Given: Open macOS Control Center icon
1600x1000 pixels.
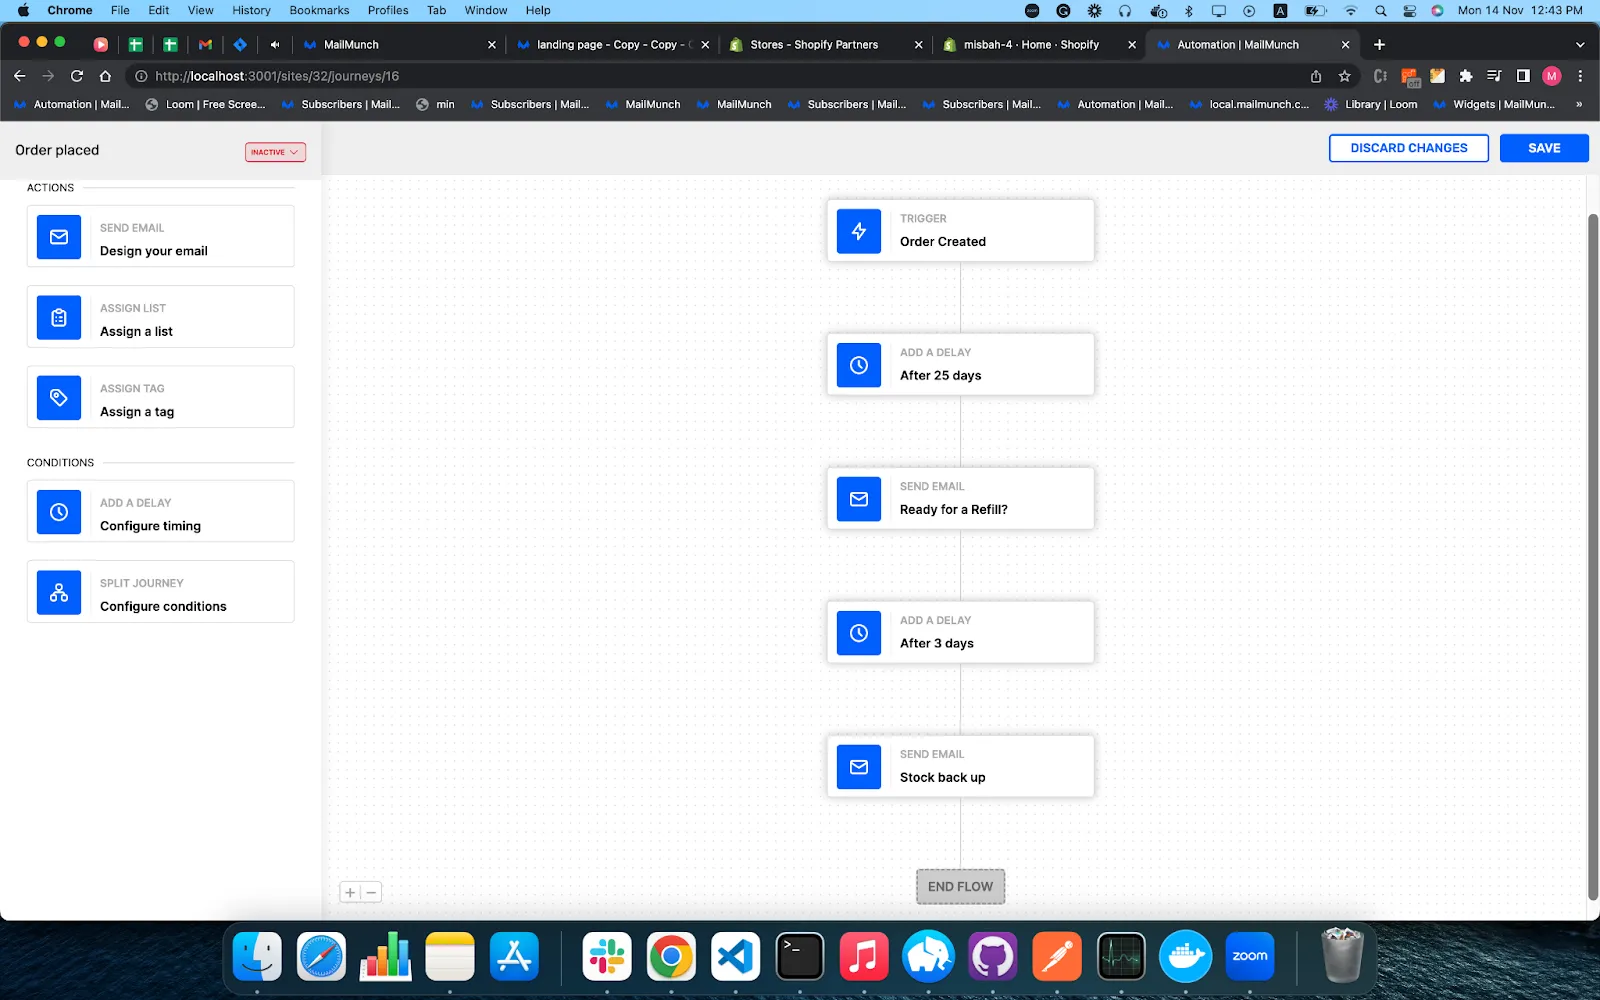Looking at the screenshot, I should (x=1409, y=10).
